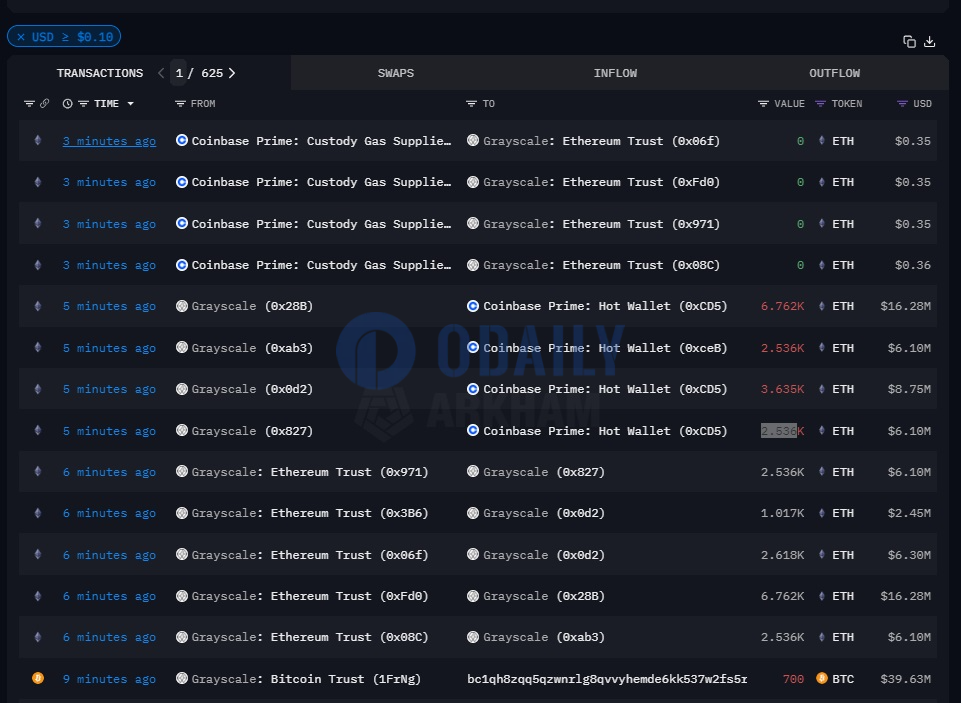
Task: Switch to the INFLOW tab
Action: click(x=615, y=73)
